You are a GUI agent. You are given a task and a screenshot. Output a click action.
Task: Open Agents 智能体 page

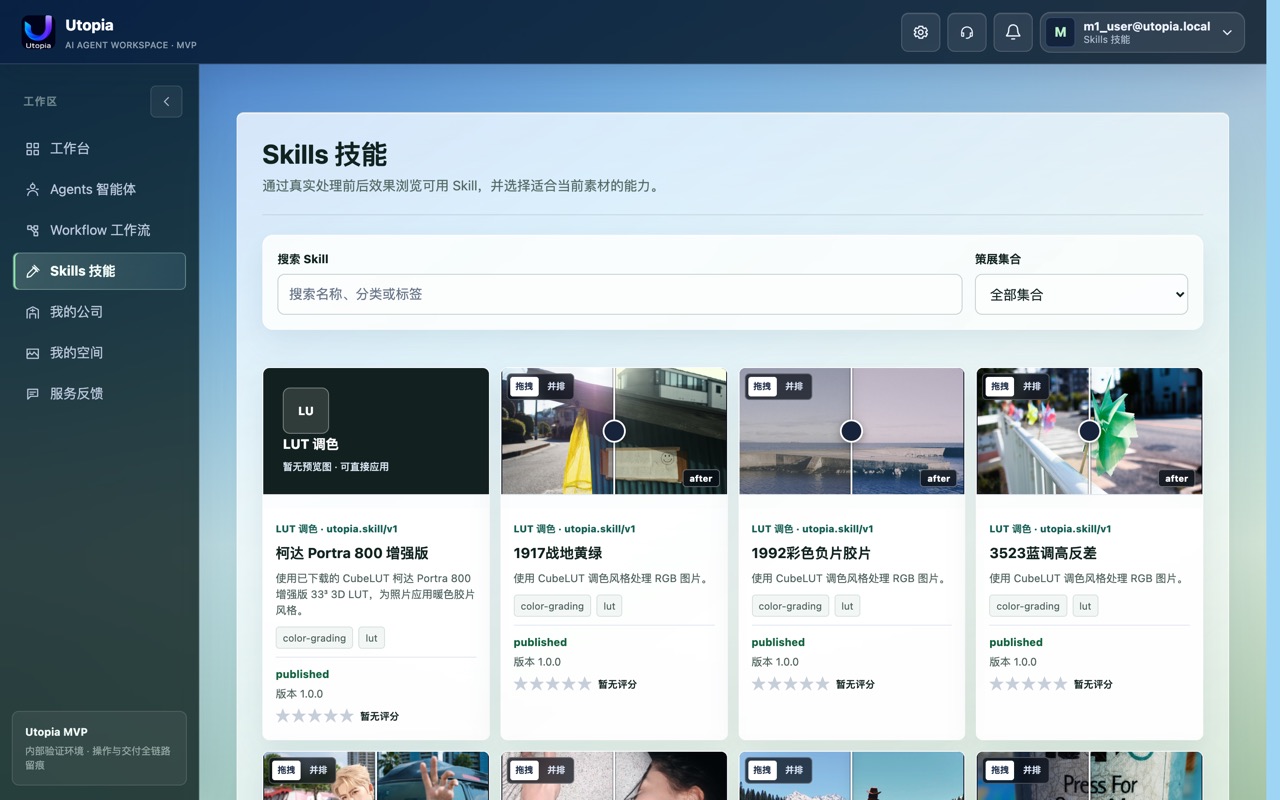99,189
